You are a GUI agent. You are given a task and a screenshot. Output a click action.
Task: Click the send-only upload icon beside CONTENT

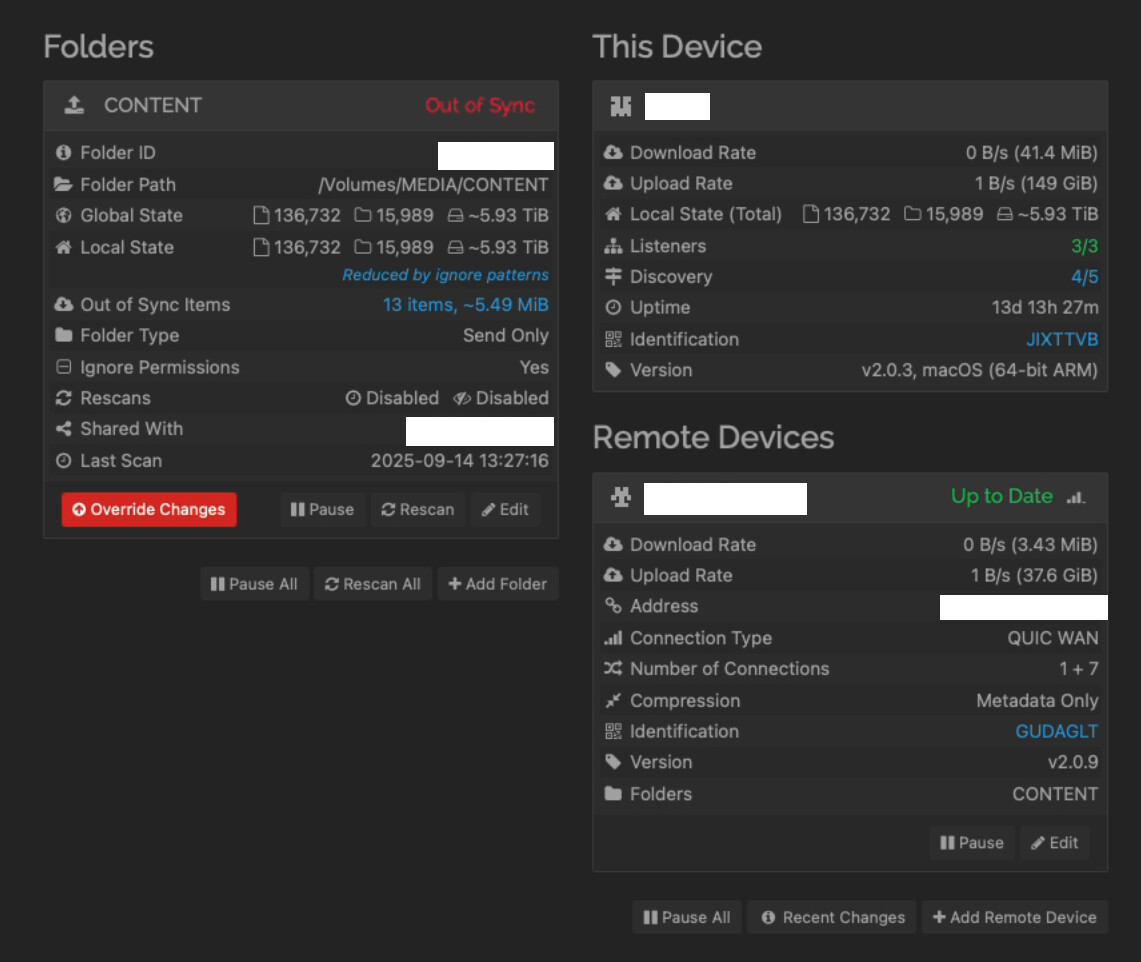tap(74, 106)
